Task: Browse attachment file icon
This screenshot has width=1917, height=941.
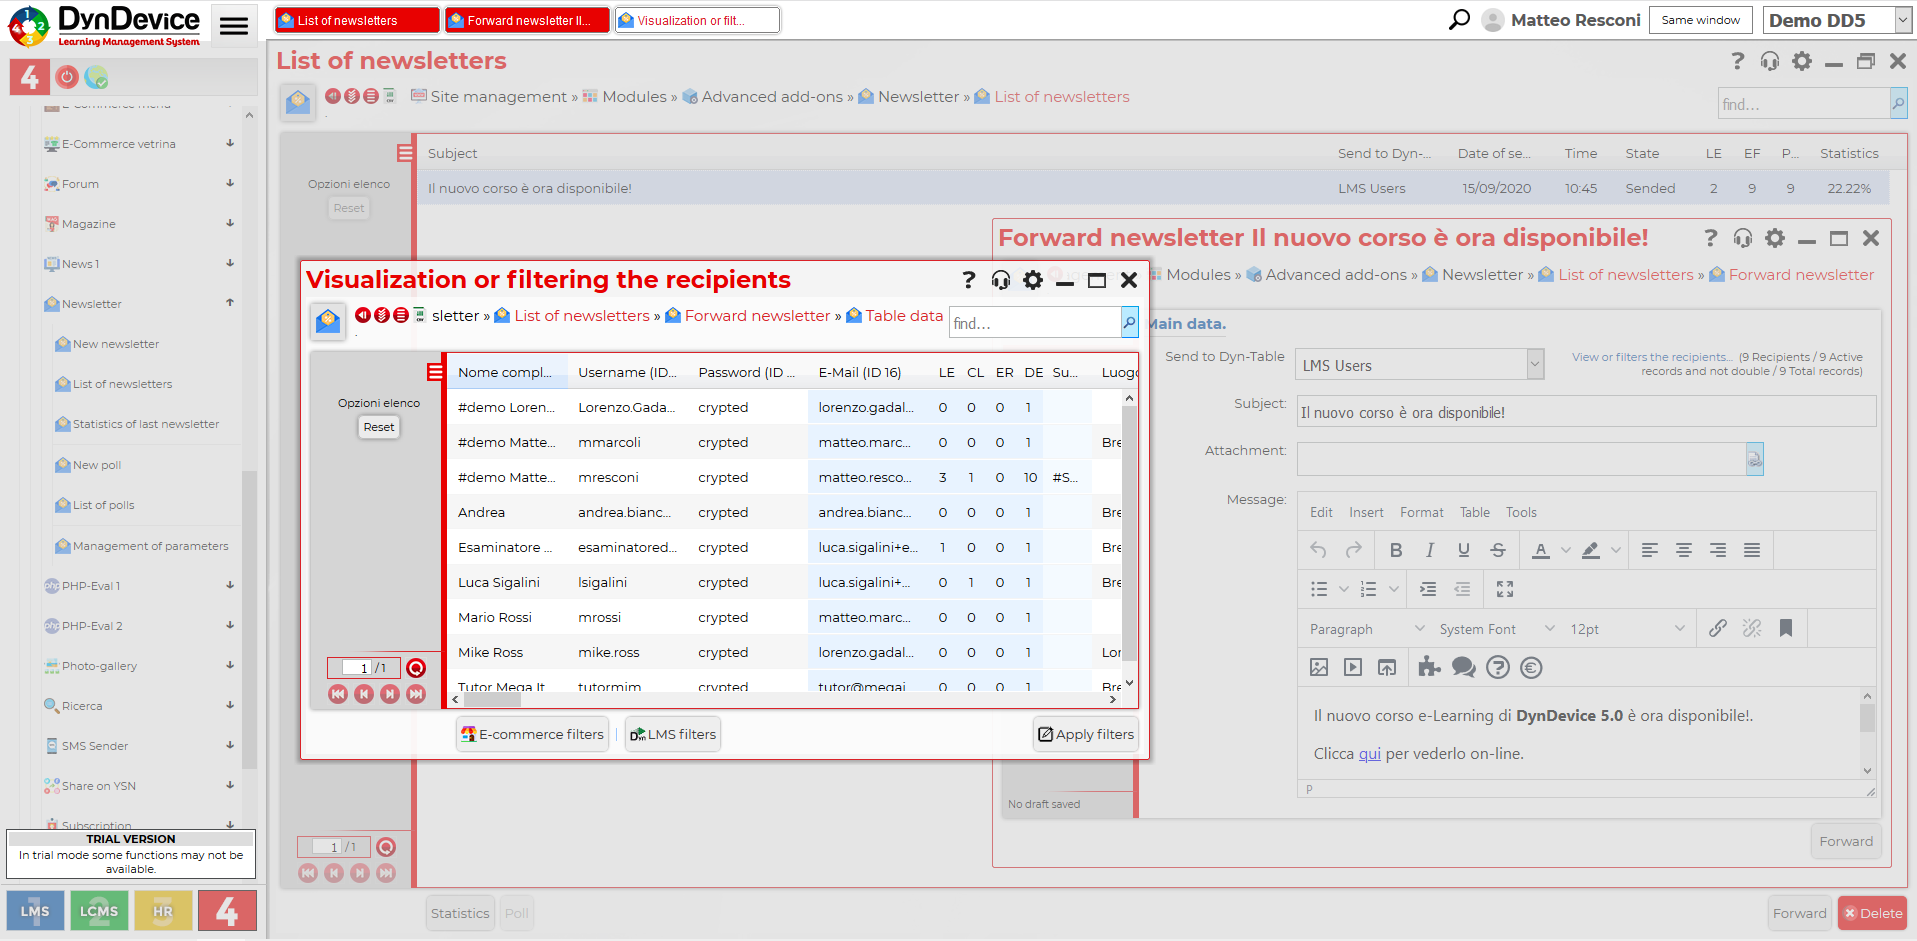Action: point(1754,459)
